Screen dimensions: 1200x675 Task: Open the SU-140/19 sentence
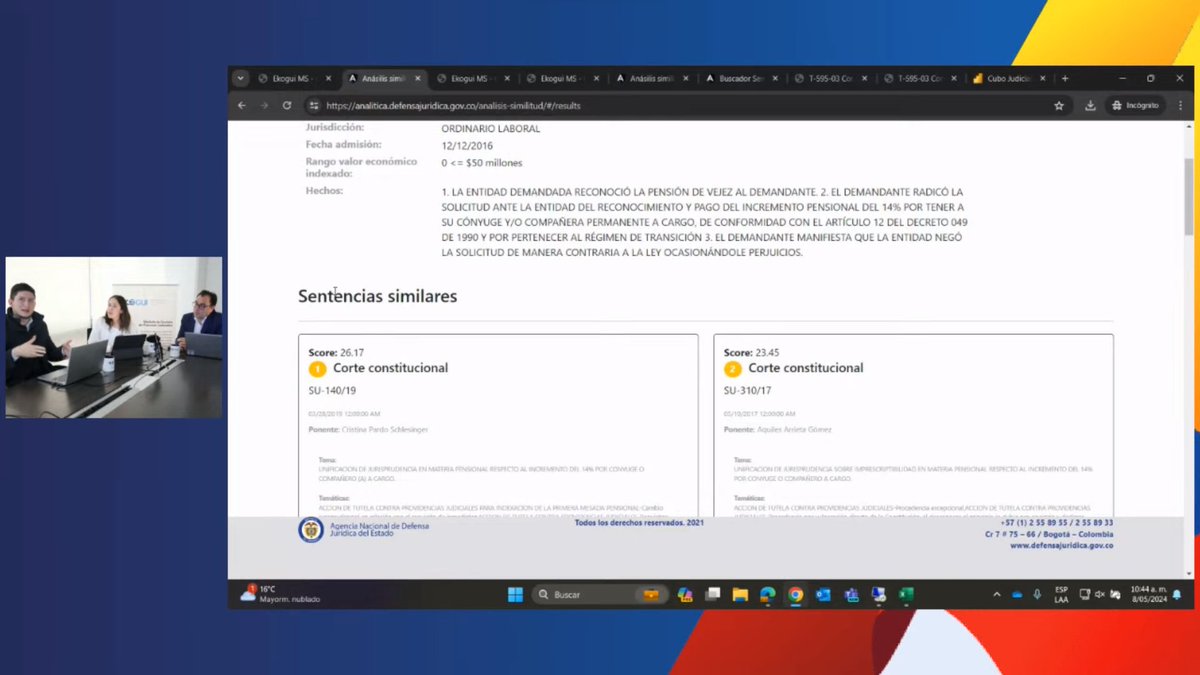(x=330, y=391)
